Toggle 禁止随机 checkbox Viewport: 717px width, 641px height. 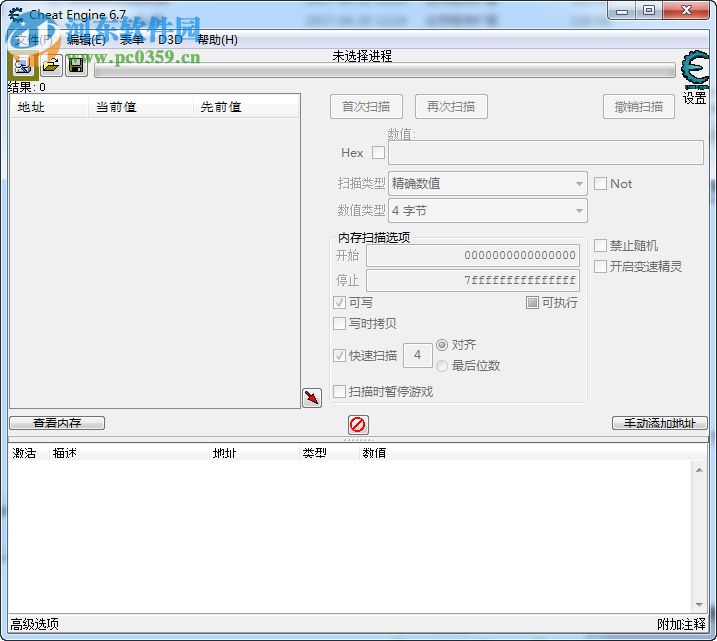tap(600, 246)
